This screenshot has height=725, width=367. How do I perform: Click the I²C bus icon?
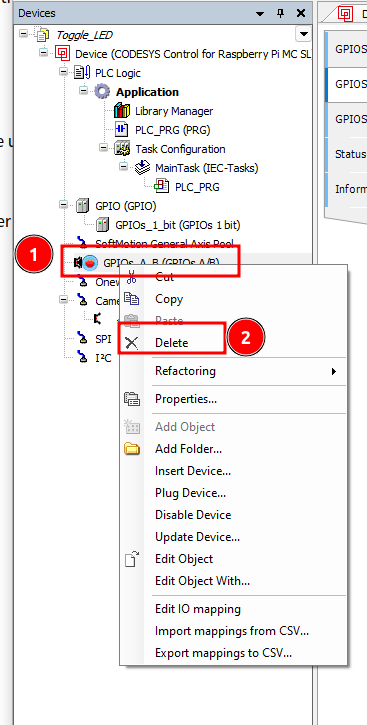point(83,358)
